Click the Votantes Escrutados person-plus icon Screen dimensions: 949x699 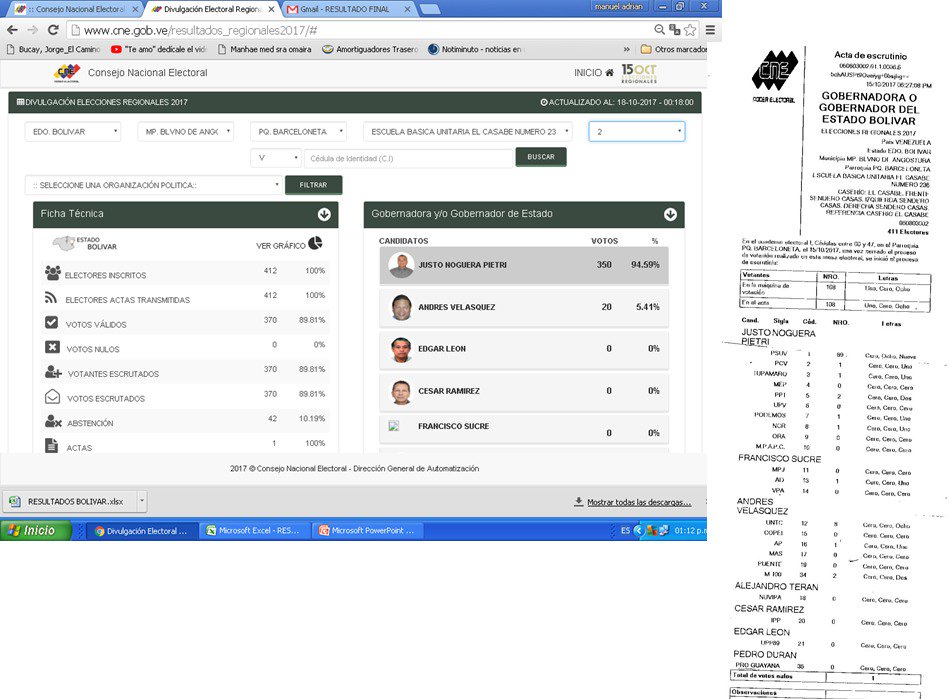click(53, 372)
